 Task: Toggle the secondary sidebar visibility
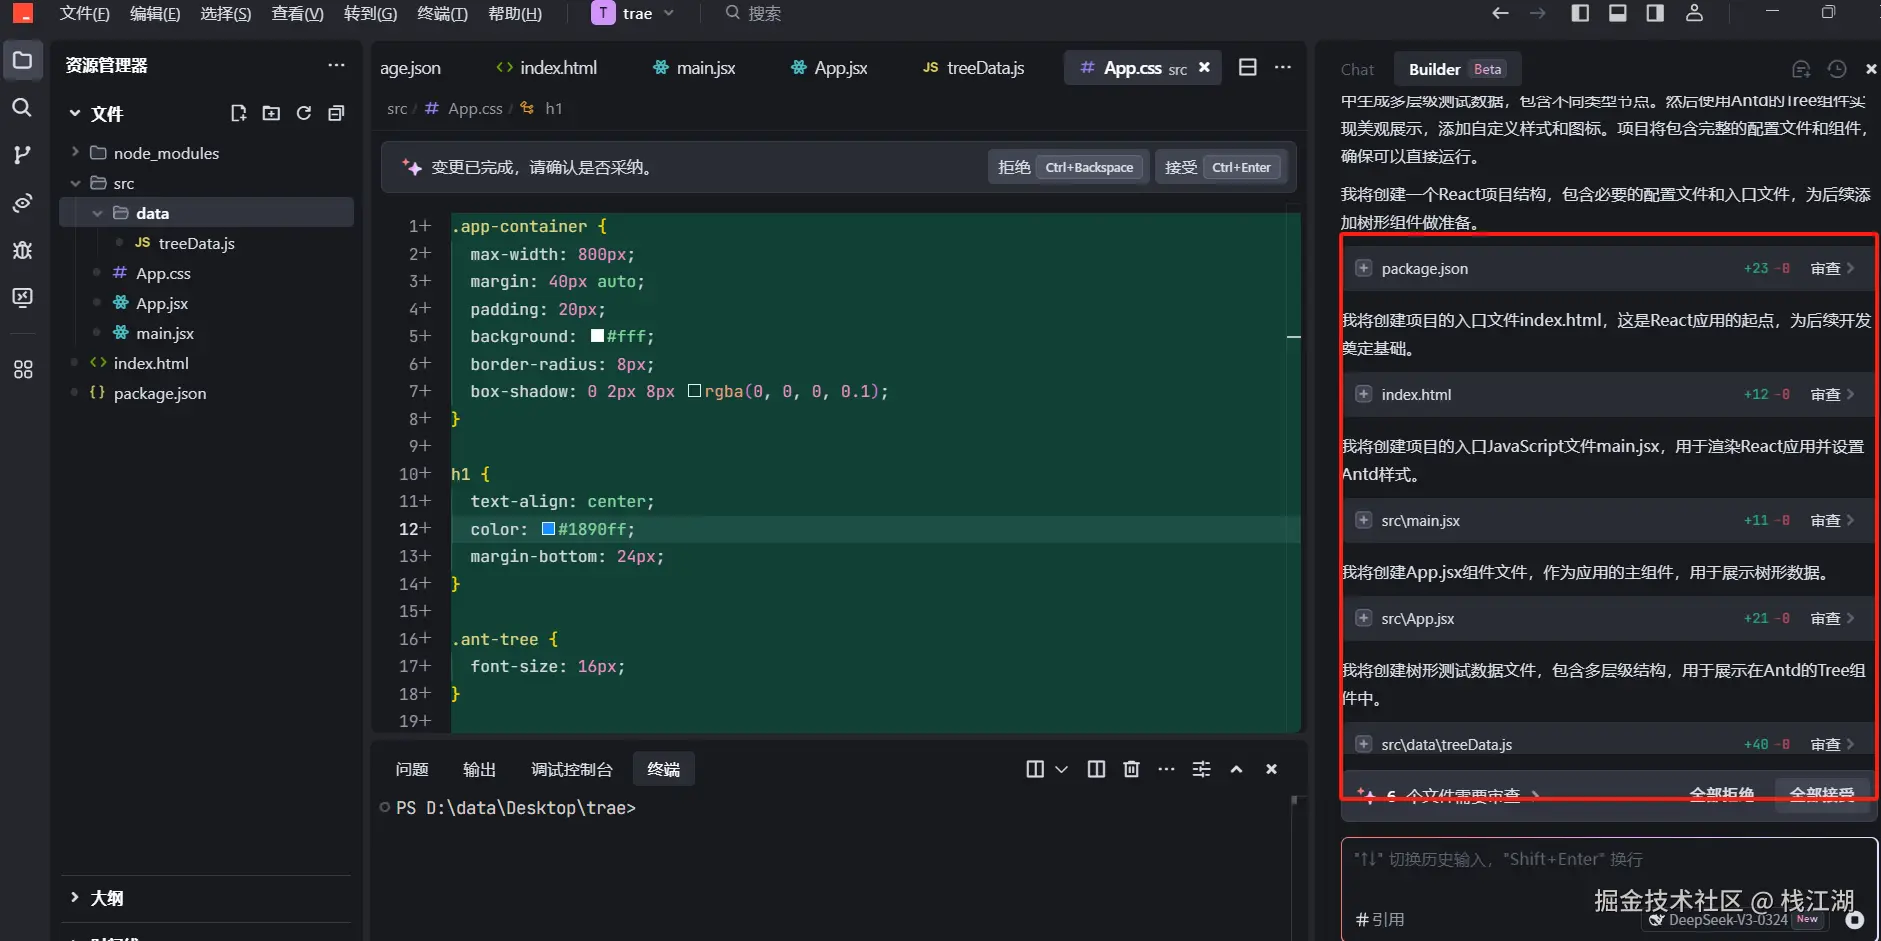click(x=1656, y=13)
